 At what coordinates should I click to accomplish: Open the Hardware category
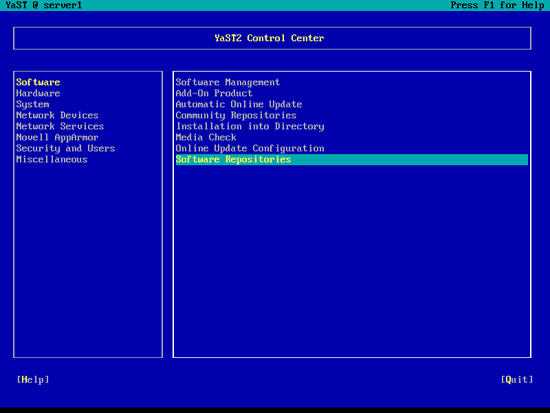(x=38, y=93)
